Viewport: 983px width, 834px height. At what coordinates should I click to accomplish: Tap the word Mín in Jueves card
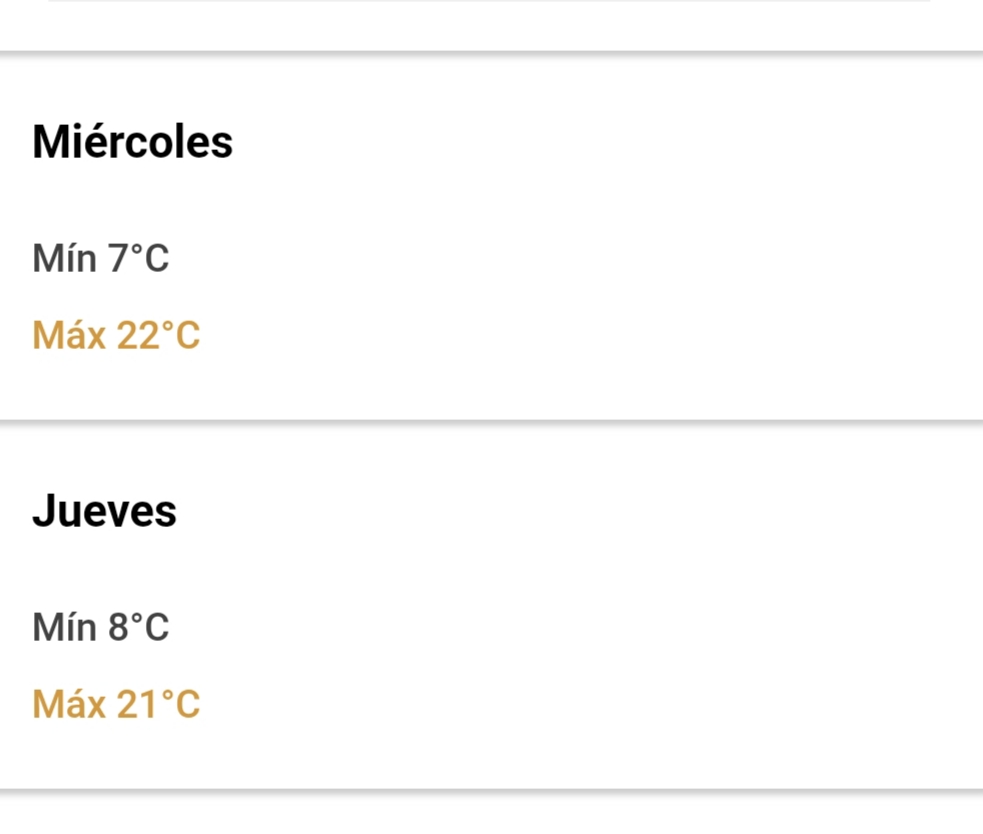click(x=64, y=628)
